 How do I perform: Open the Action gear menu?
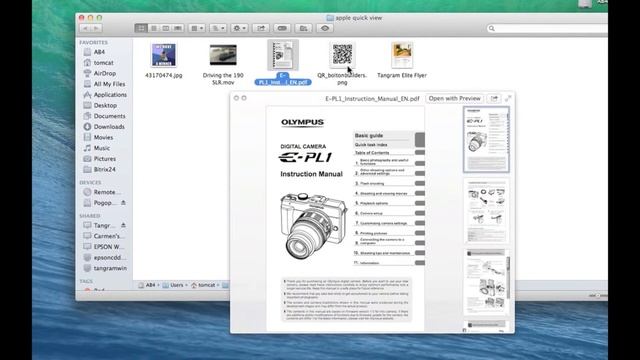pyautogui.click(x=239, y=28)
